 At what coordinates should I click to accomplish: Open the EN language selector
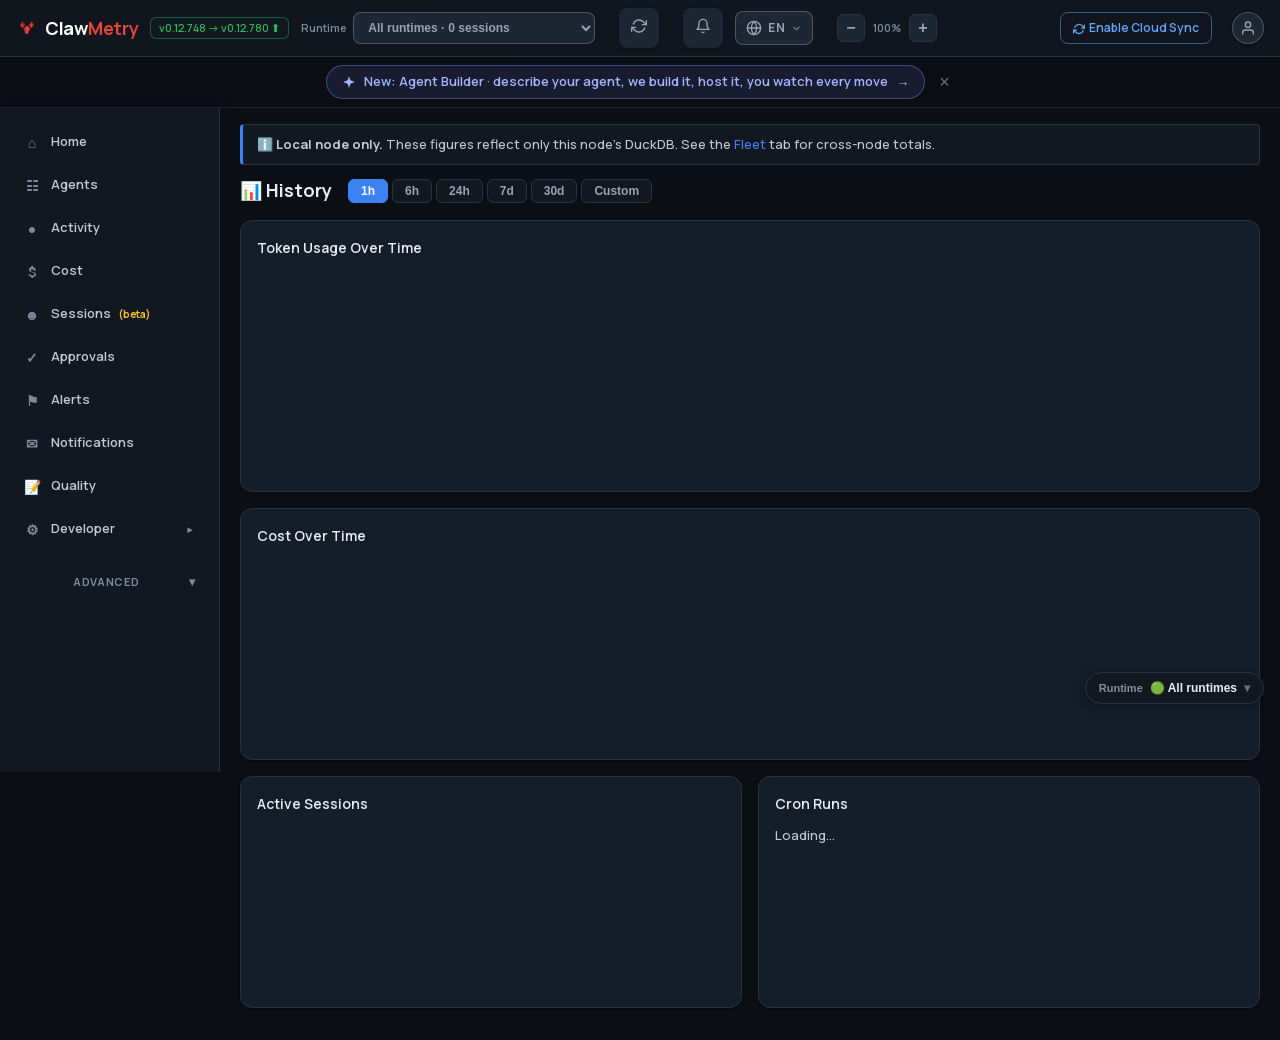pos(774,28)
